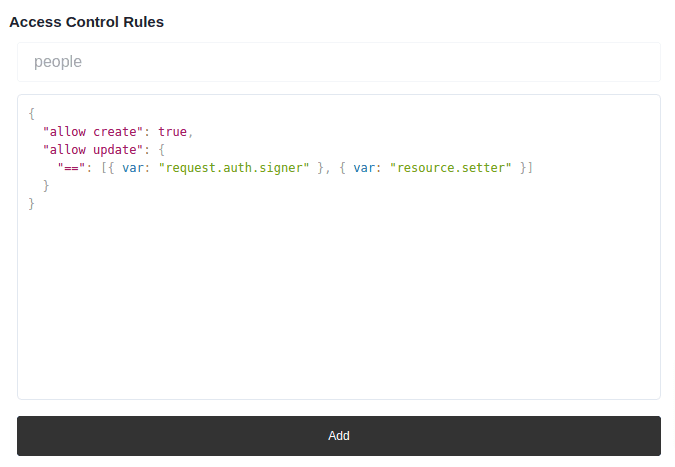The height and width of the screenshot is (467, 675).
Task: Focus the "people" collection name field
Action: coord(338,62)
